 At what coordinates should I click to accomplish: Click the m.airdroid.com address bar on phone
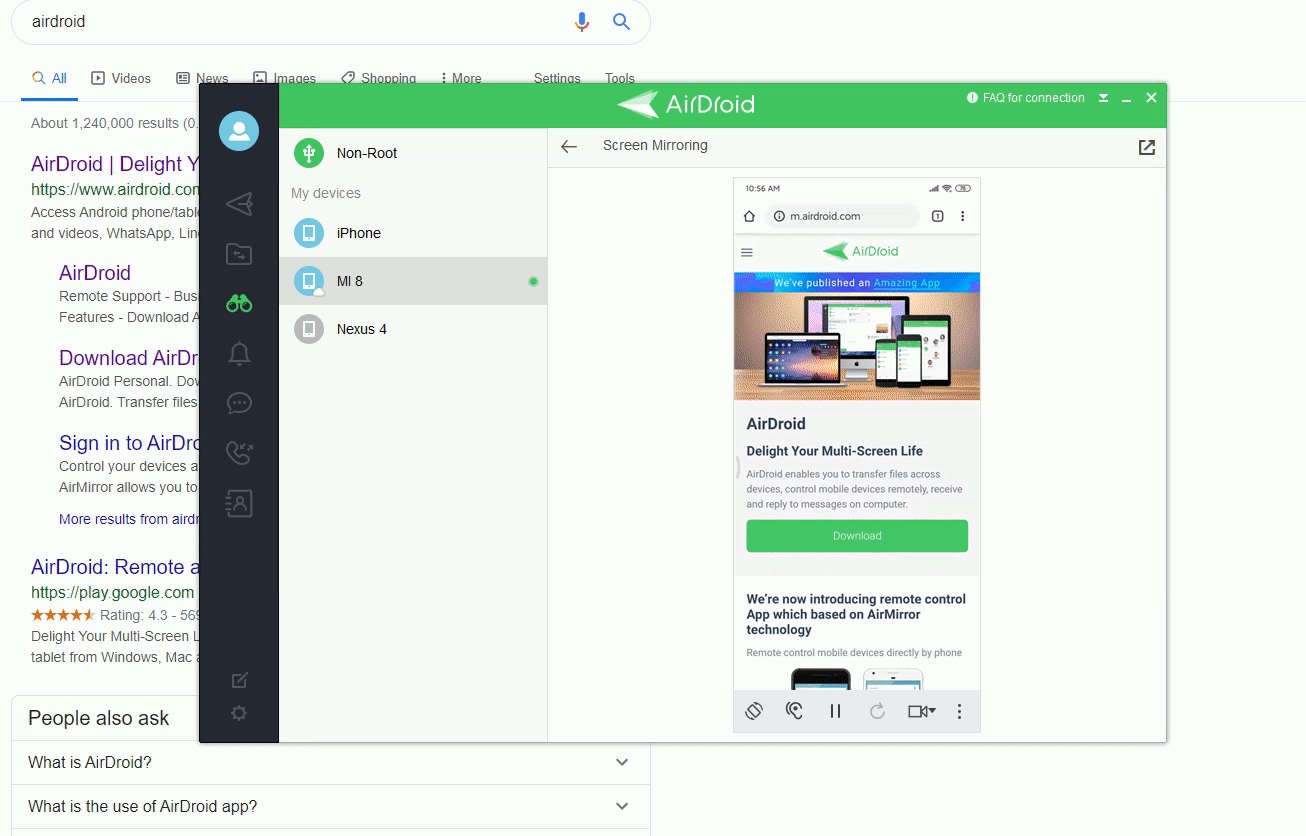coord(842,216)
